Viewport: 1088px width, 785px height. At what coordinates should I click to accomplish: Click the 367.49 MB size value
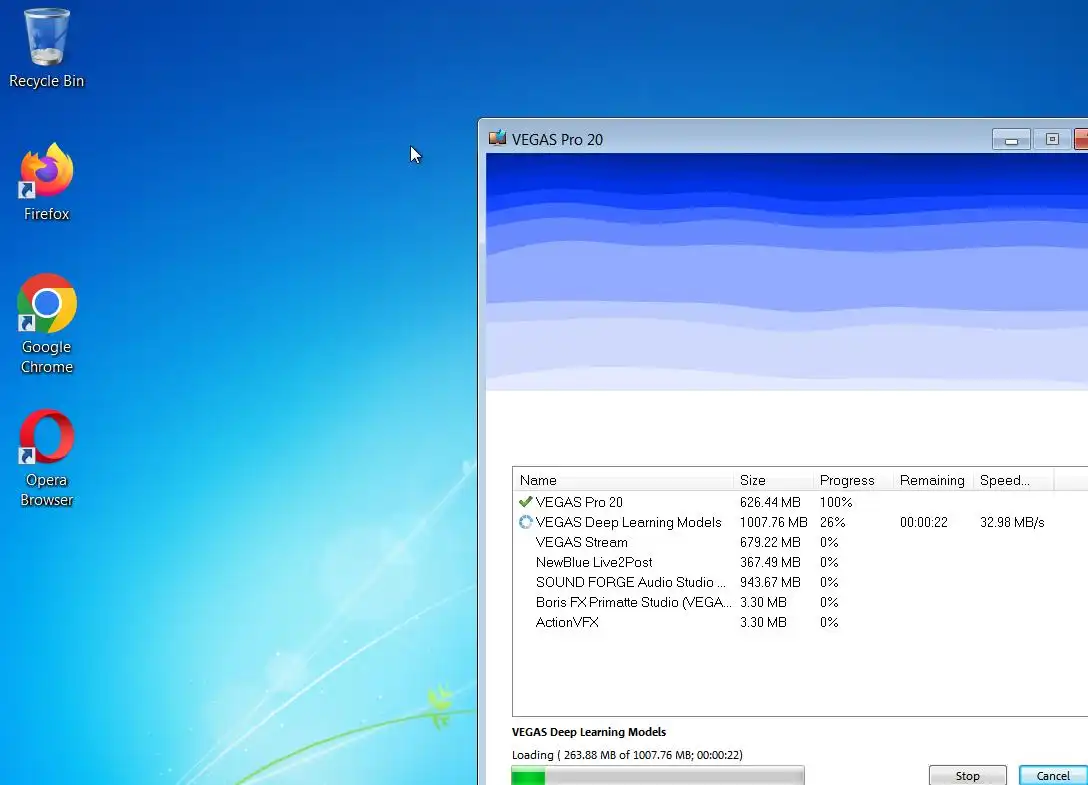(770, 562)
